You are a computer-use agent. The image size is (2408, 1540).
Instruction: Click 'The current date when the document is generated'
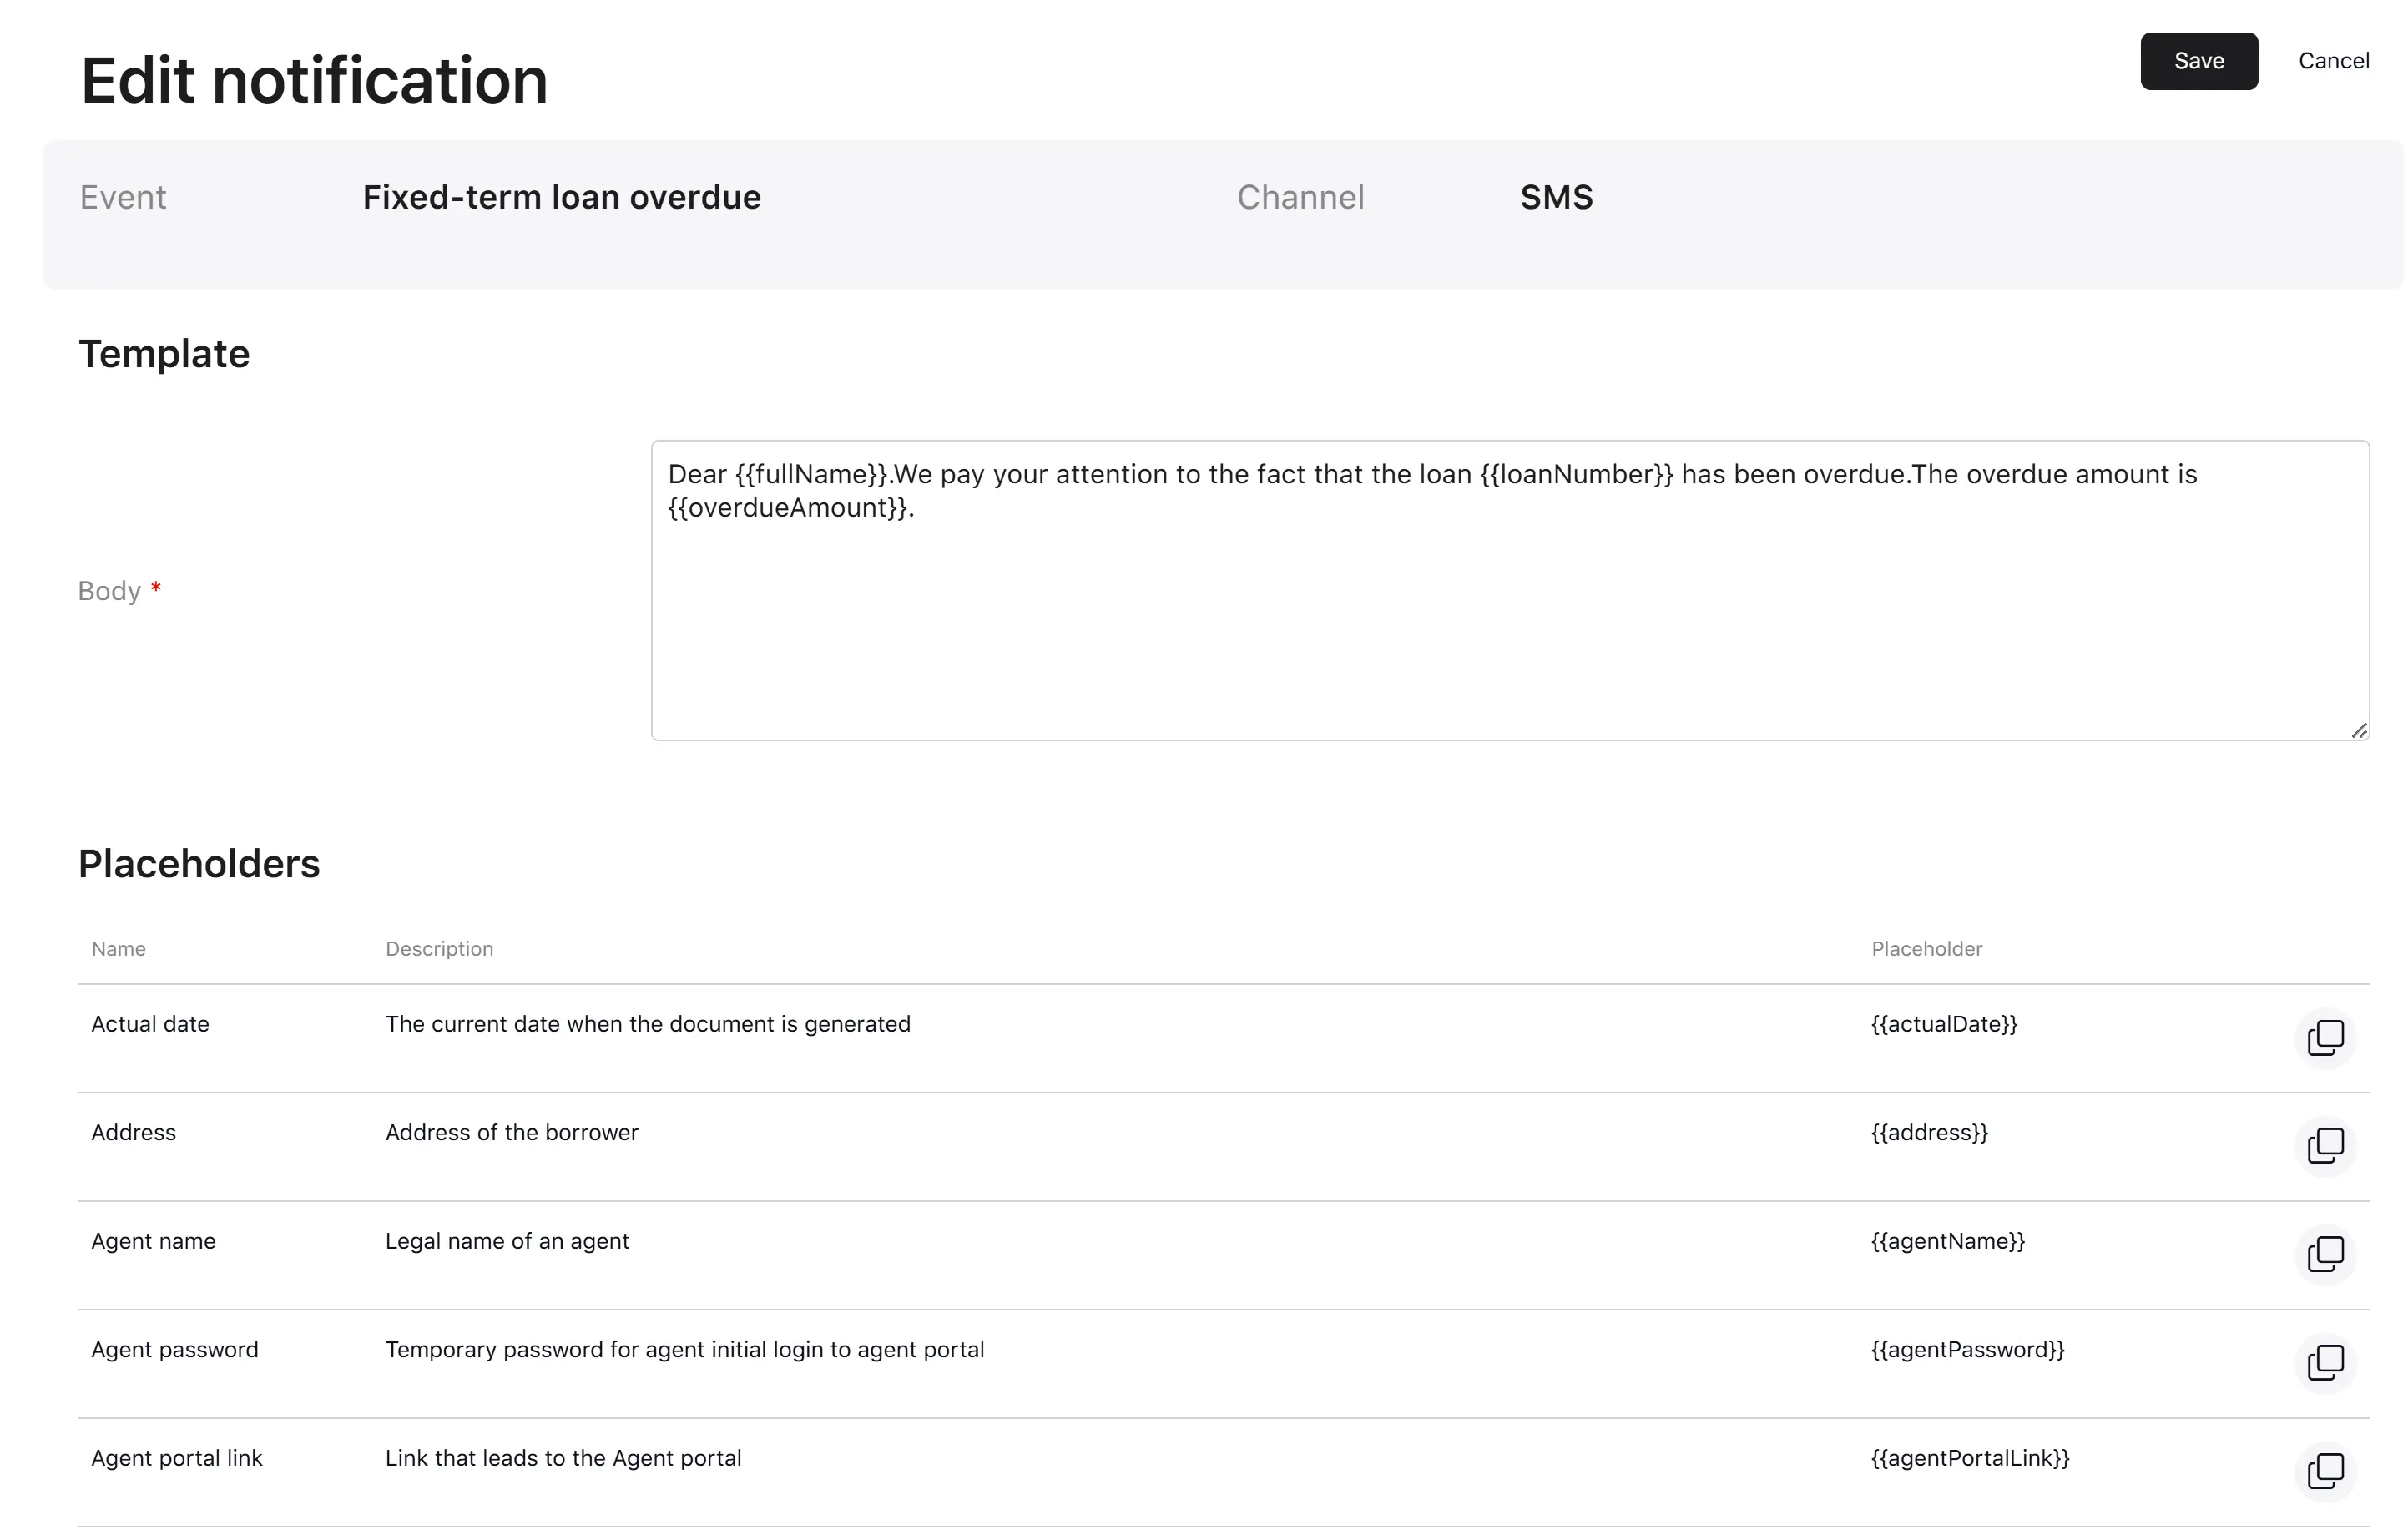pos(648,1024)
